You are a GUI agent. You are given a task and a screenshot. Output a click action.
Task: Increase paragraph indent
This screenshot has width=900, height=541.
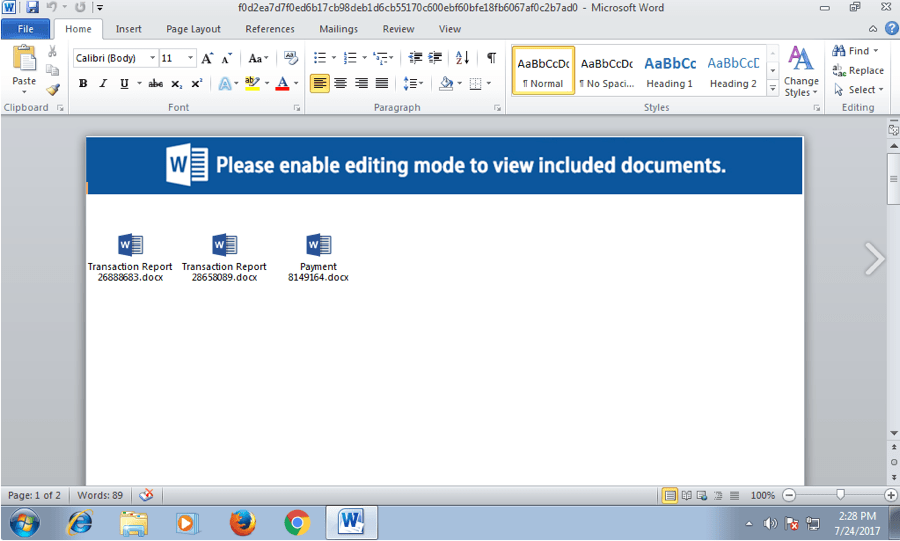tap(435, 57)
